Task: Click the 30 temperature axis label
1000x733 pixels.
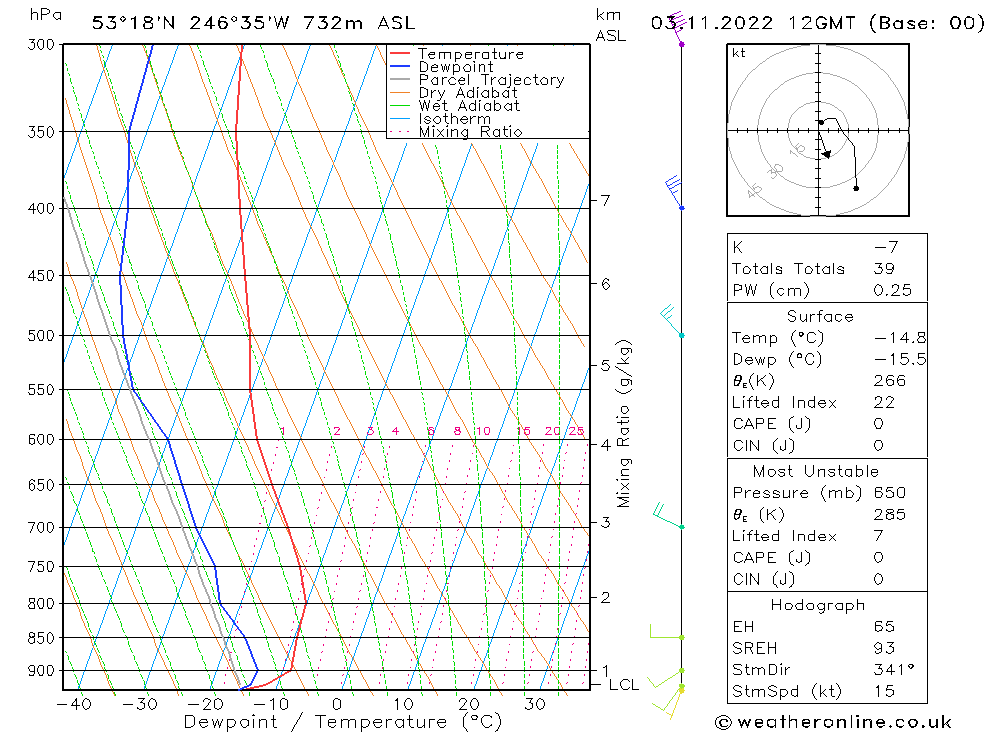Action: coord(534,704)
